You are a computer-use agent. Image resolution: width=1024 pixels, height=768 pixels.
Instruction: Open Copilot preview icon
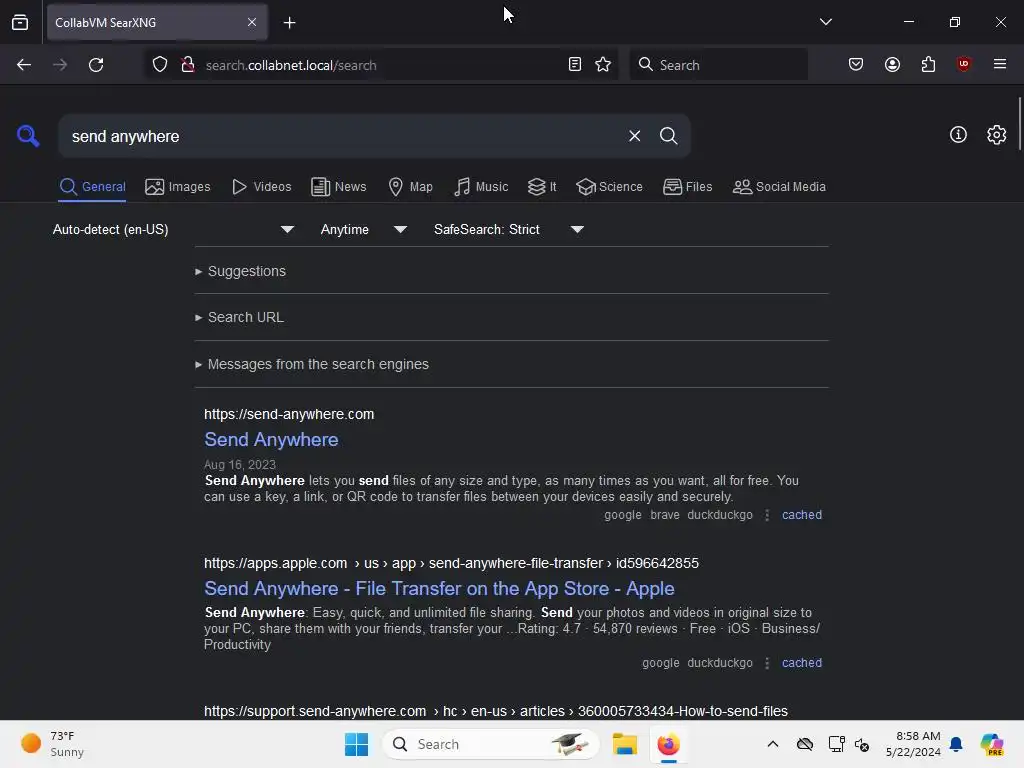pyautogui.click(x=991, y=744)
